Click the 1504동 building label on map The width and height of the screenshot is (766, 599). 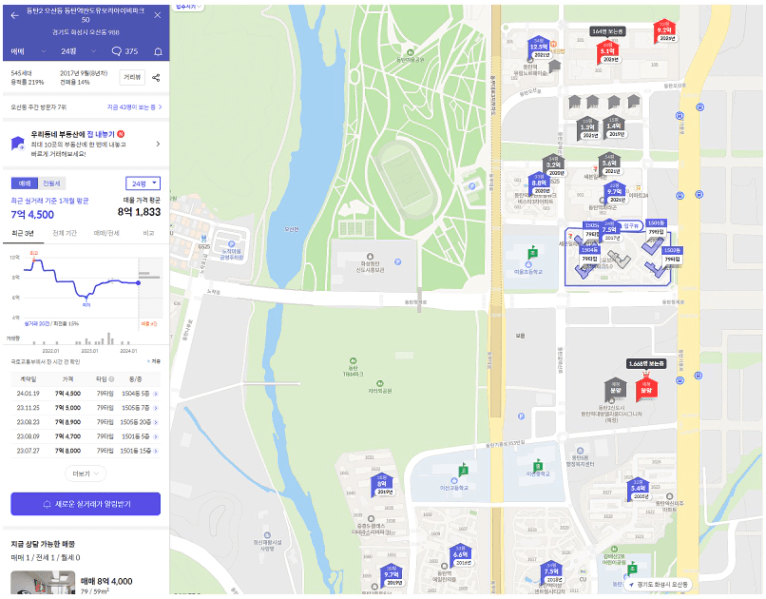click(589, 250)
